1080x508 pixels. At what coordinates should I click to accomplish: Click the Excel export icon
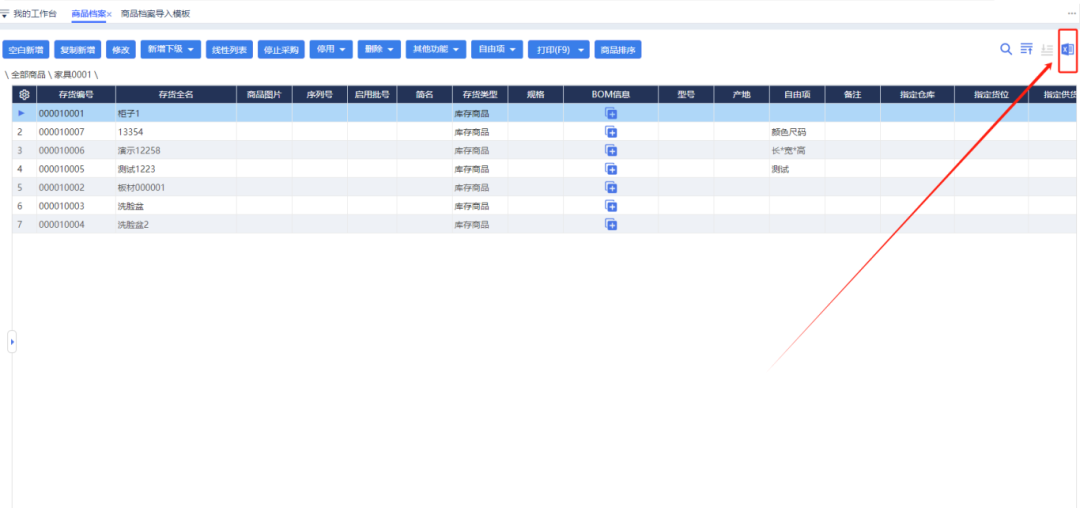(1067, 49)
